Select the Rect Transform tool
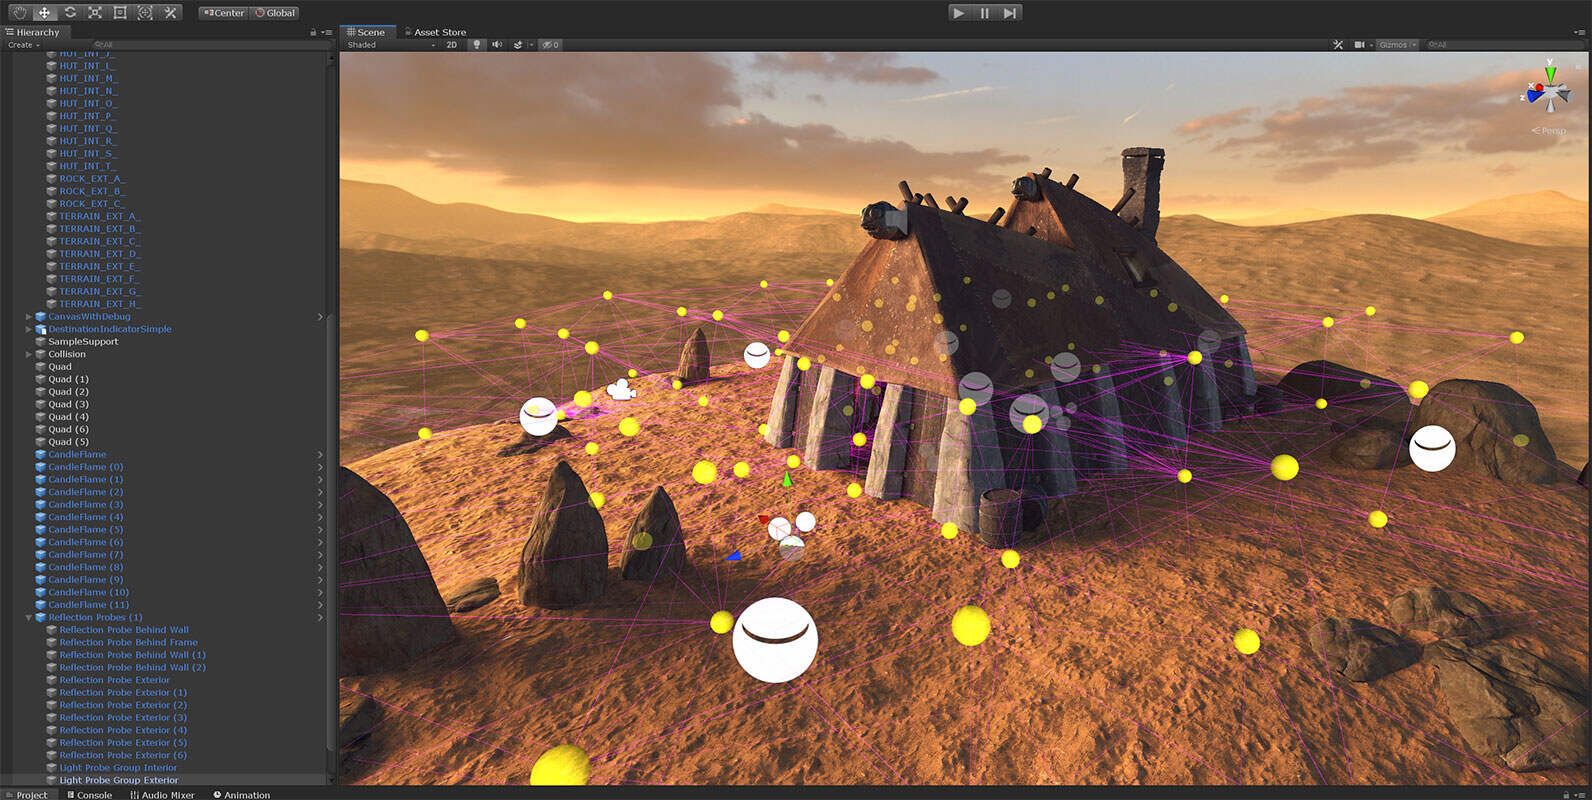This screenshot has height=800, width=1592. [x=120, y=13]
